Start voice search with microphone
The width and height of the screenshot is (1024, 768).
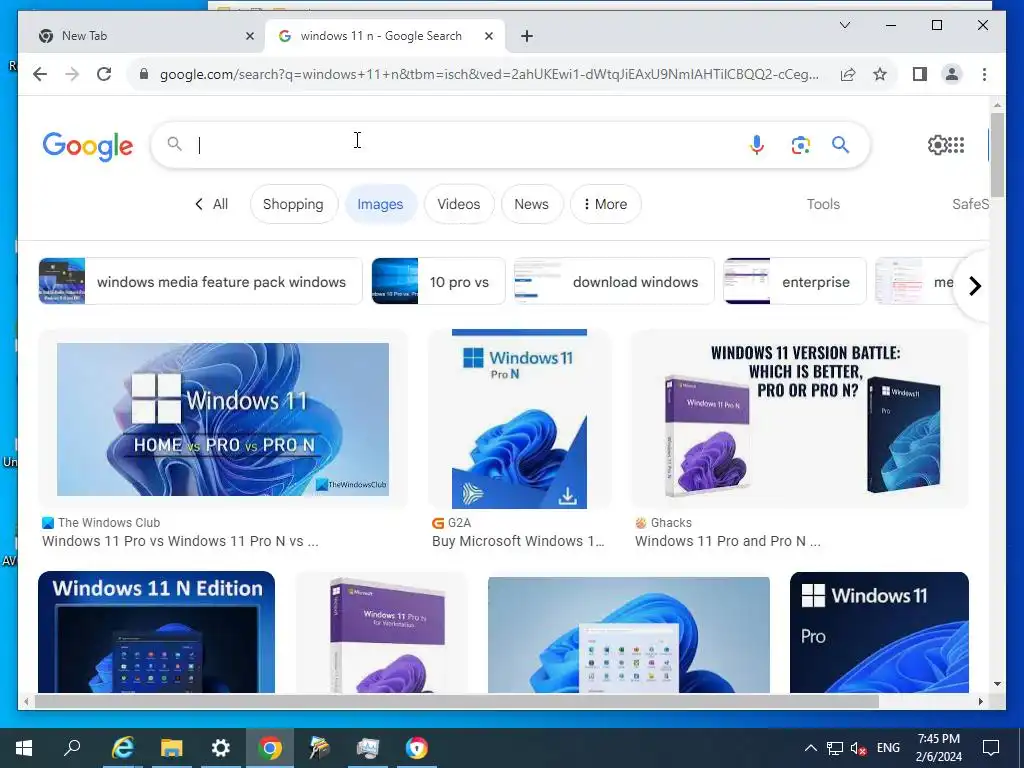click(x=756, y=144)
